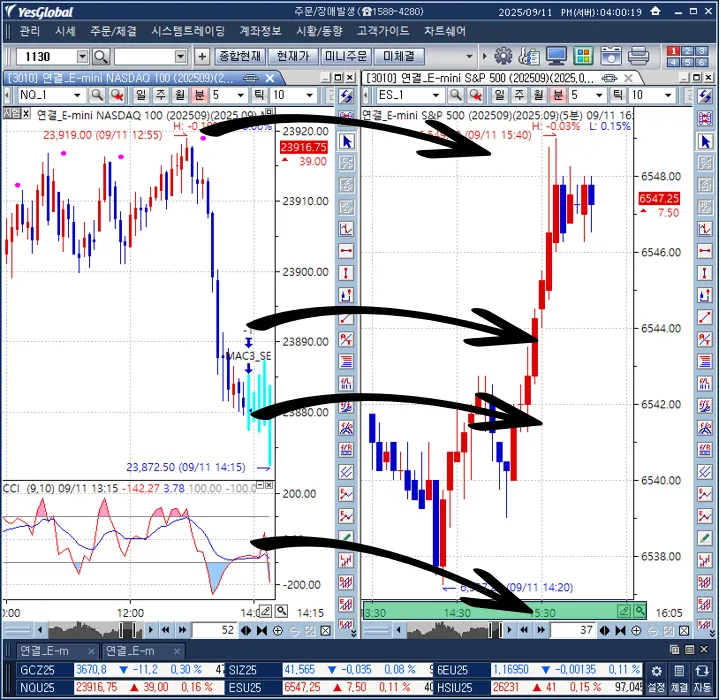The height and width of the screenshot is (700, 721).
Task: Select pointer arrow tool in NASDAQ chart sidebar
Action: pos(347,141)
